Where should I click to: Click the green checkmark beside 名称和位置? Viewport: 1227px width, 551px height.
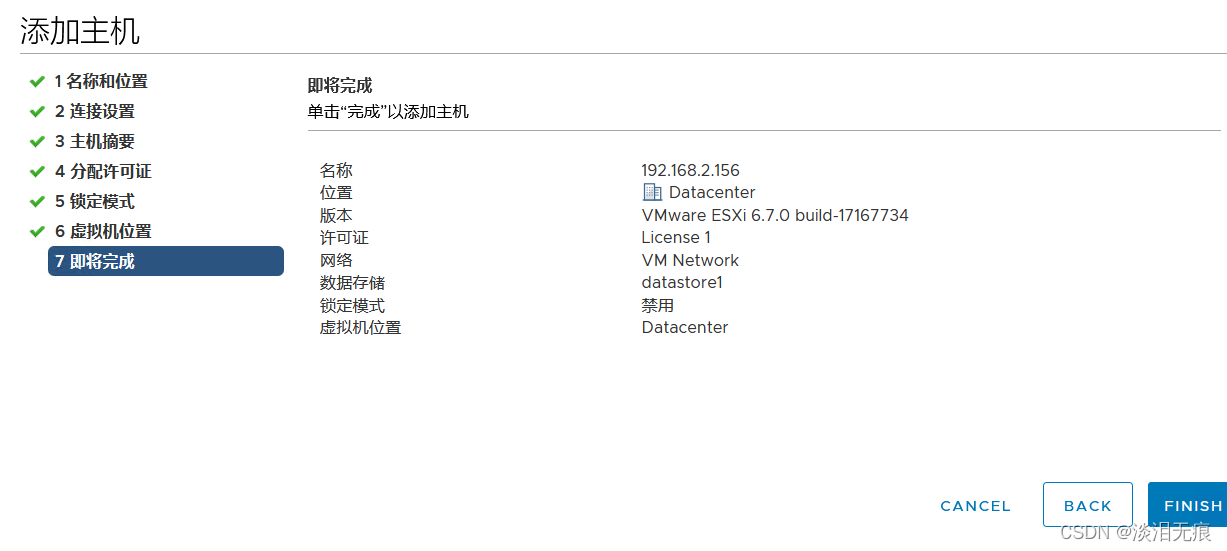37,81
